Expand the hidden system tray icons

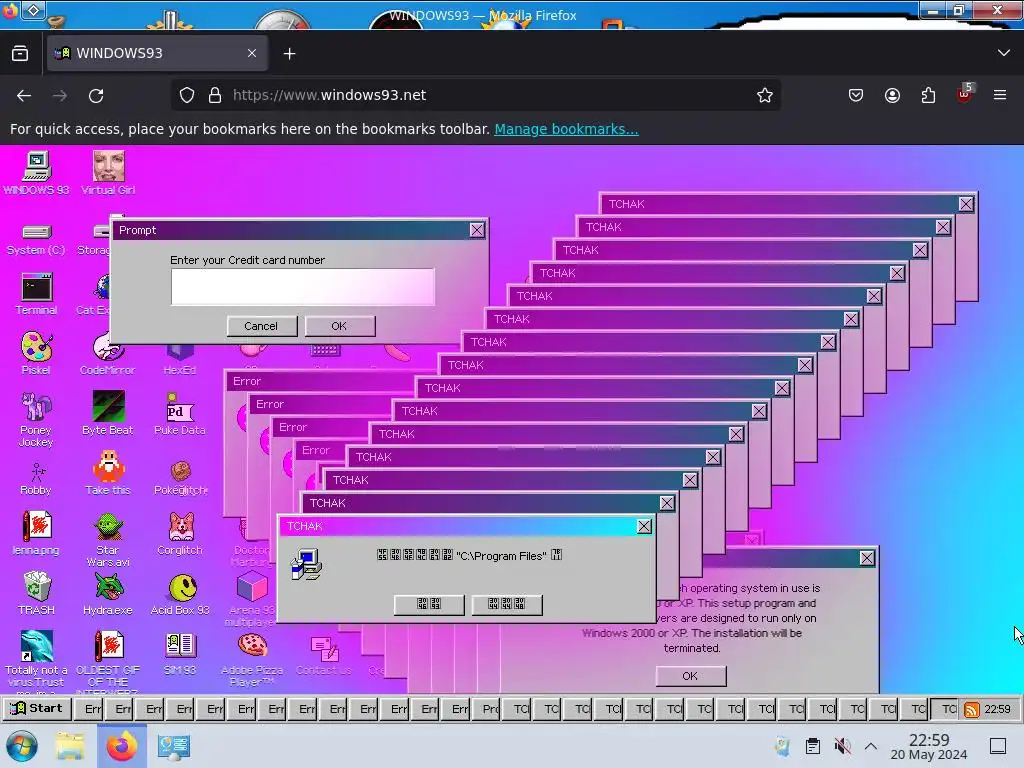[871, 746]
